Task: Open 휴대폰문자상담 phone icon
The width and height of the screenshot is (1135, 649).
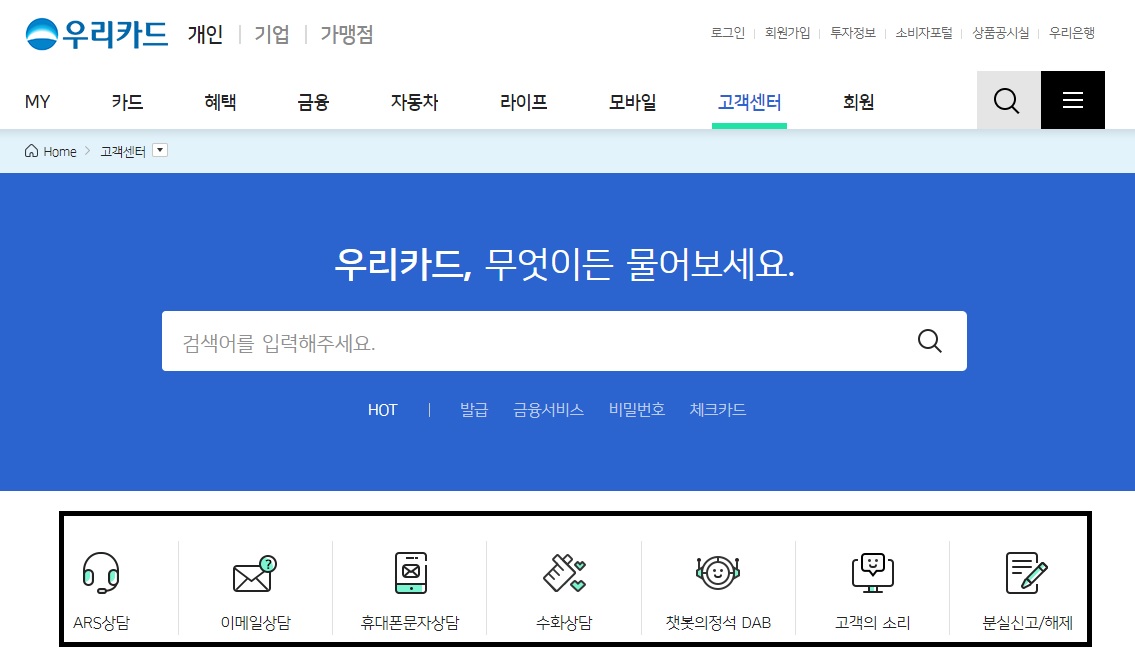Action: pyautogui.click(x=410, y=572)
